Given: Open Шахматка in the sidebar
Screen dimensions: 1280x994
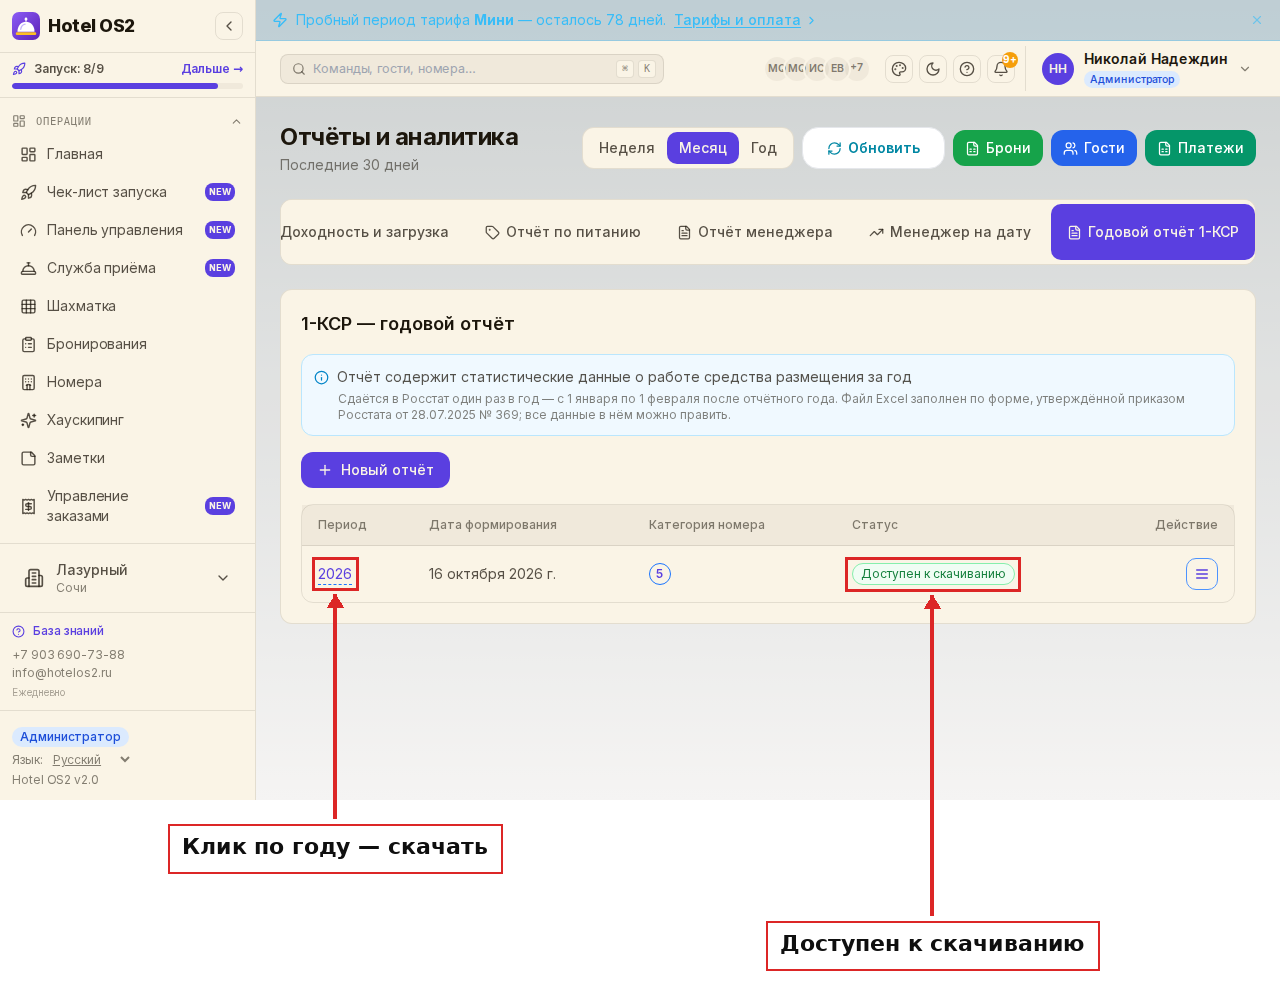Looking at the screenshot, I should point(128,306).
